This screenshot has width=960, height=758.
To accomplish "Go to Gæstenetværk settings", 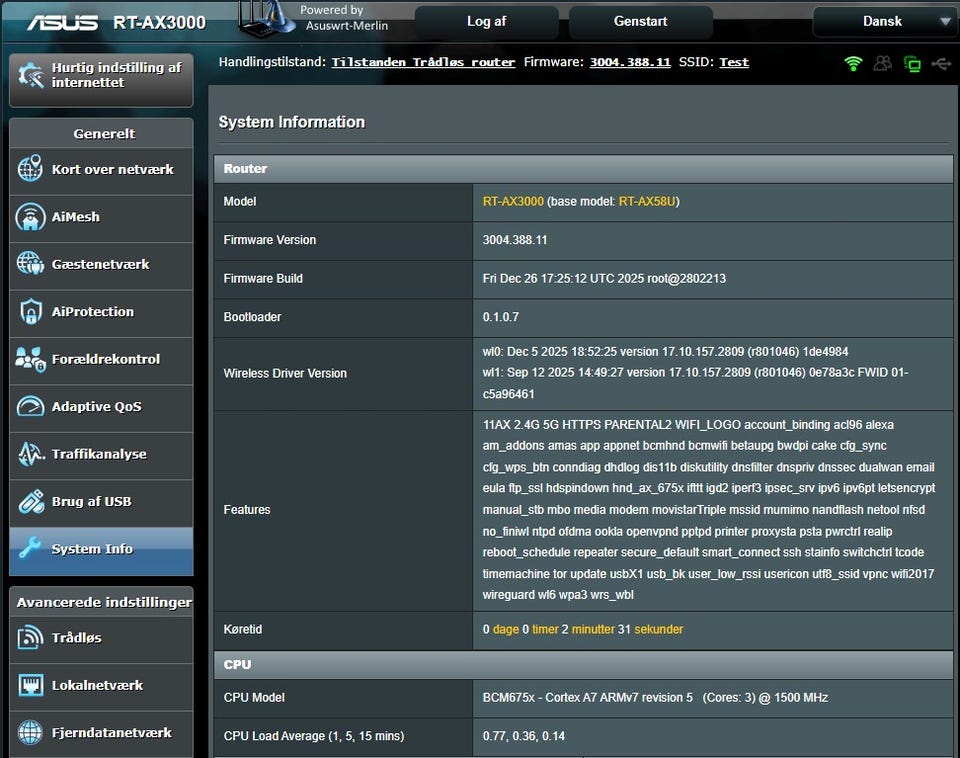I will (x=101, y=265).
